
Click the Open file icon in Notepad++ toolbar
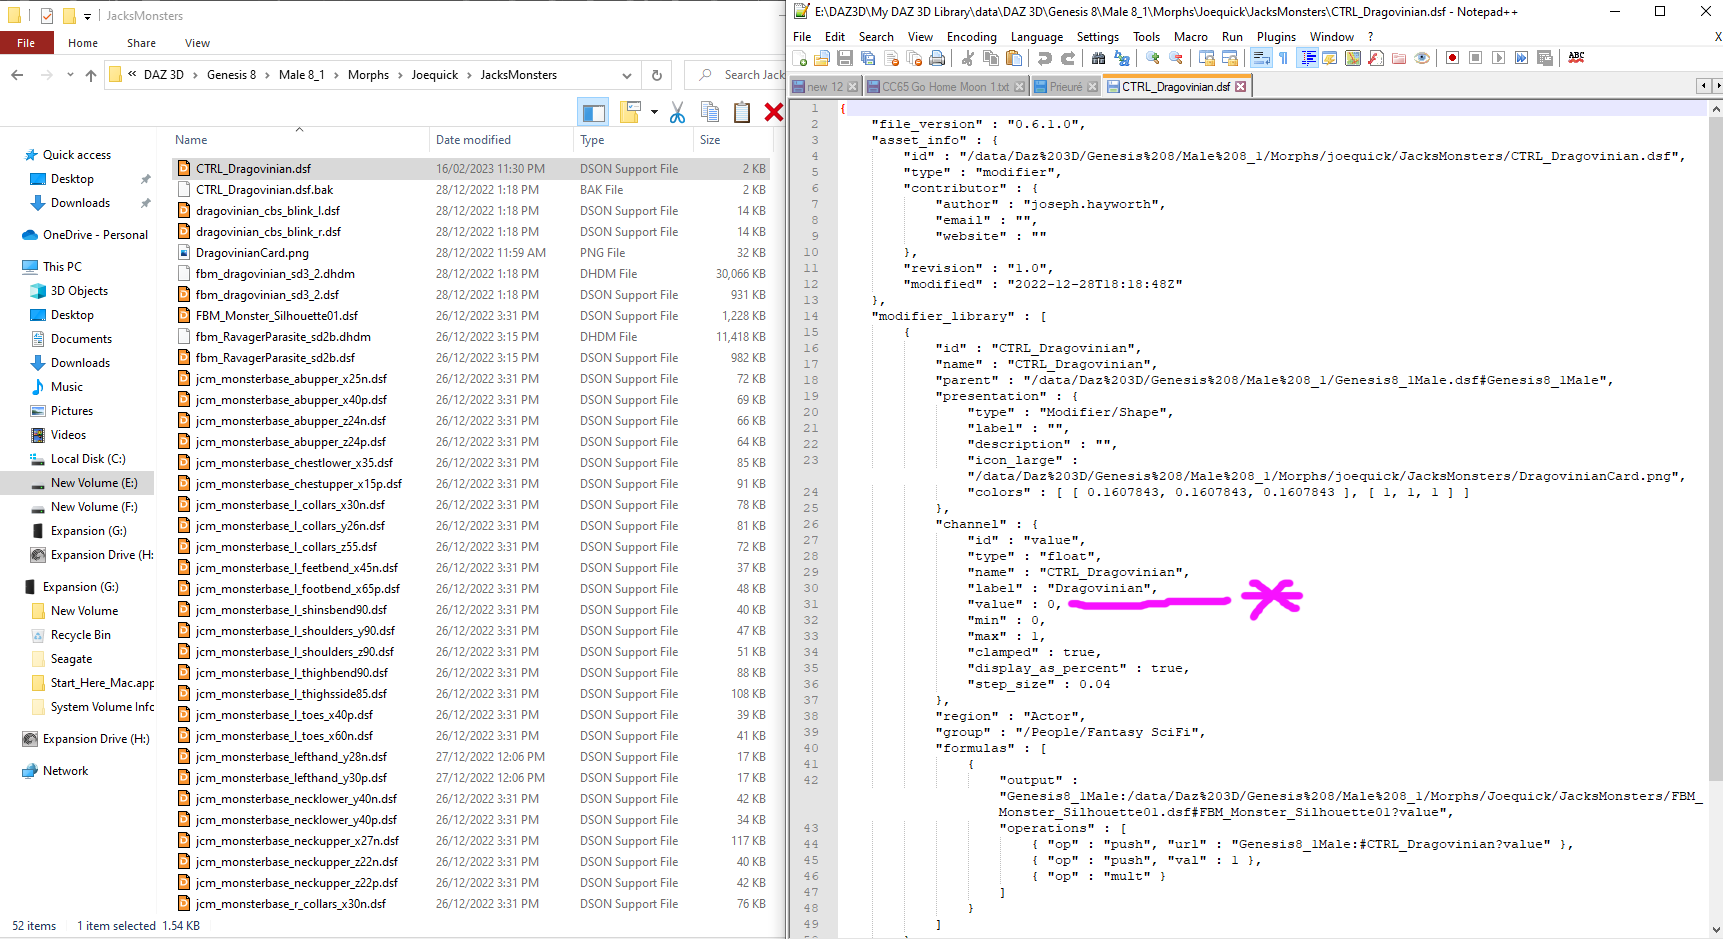click(x=821, y=58)
